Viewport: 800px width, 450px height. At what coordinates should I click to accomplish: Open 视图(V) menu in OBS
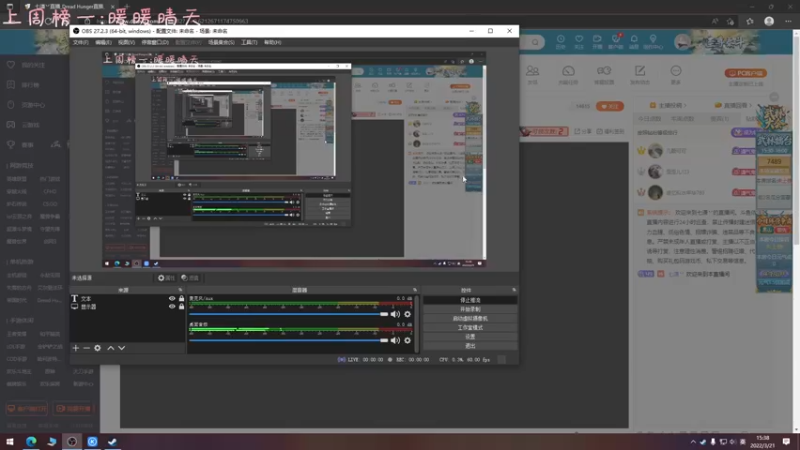[127, 42]
